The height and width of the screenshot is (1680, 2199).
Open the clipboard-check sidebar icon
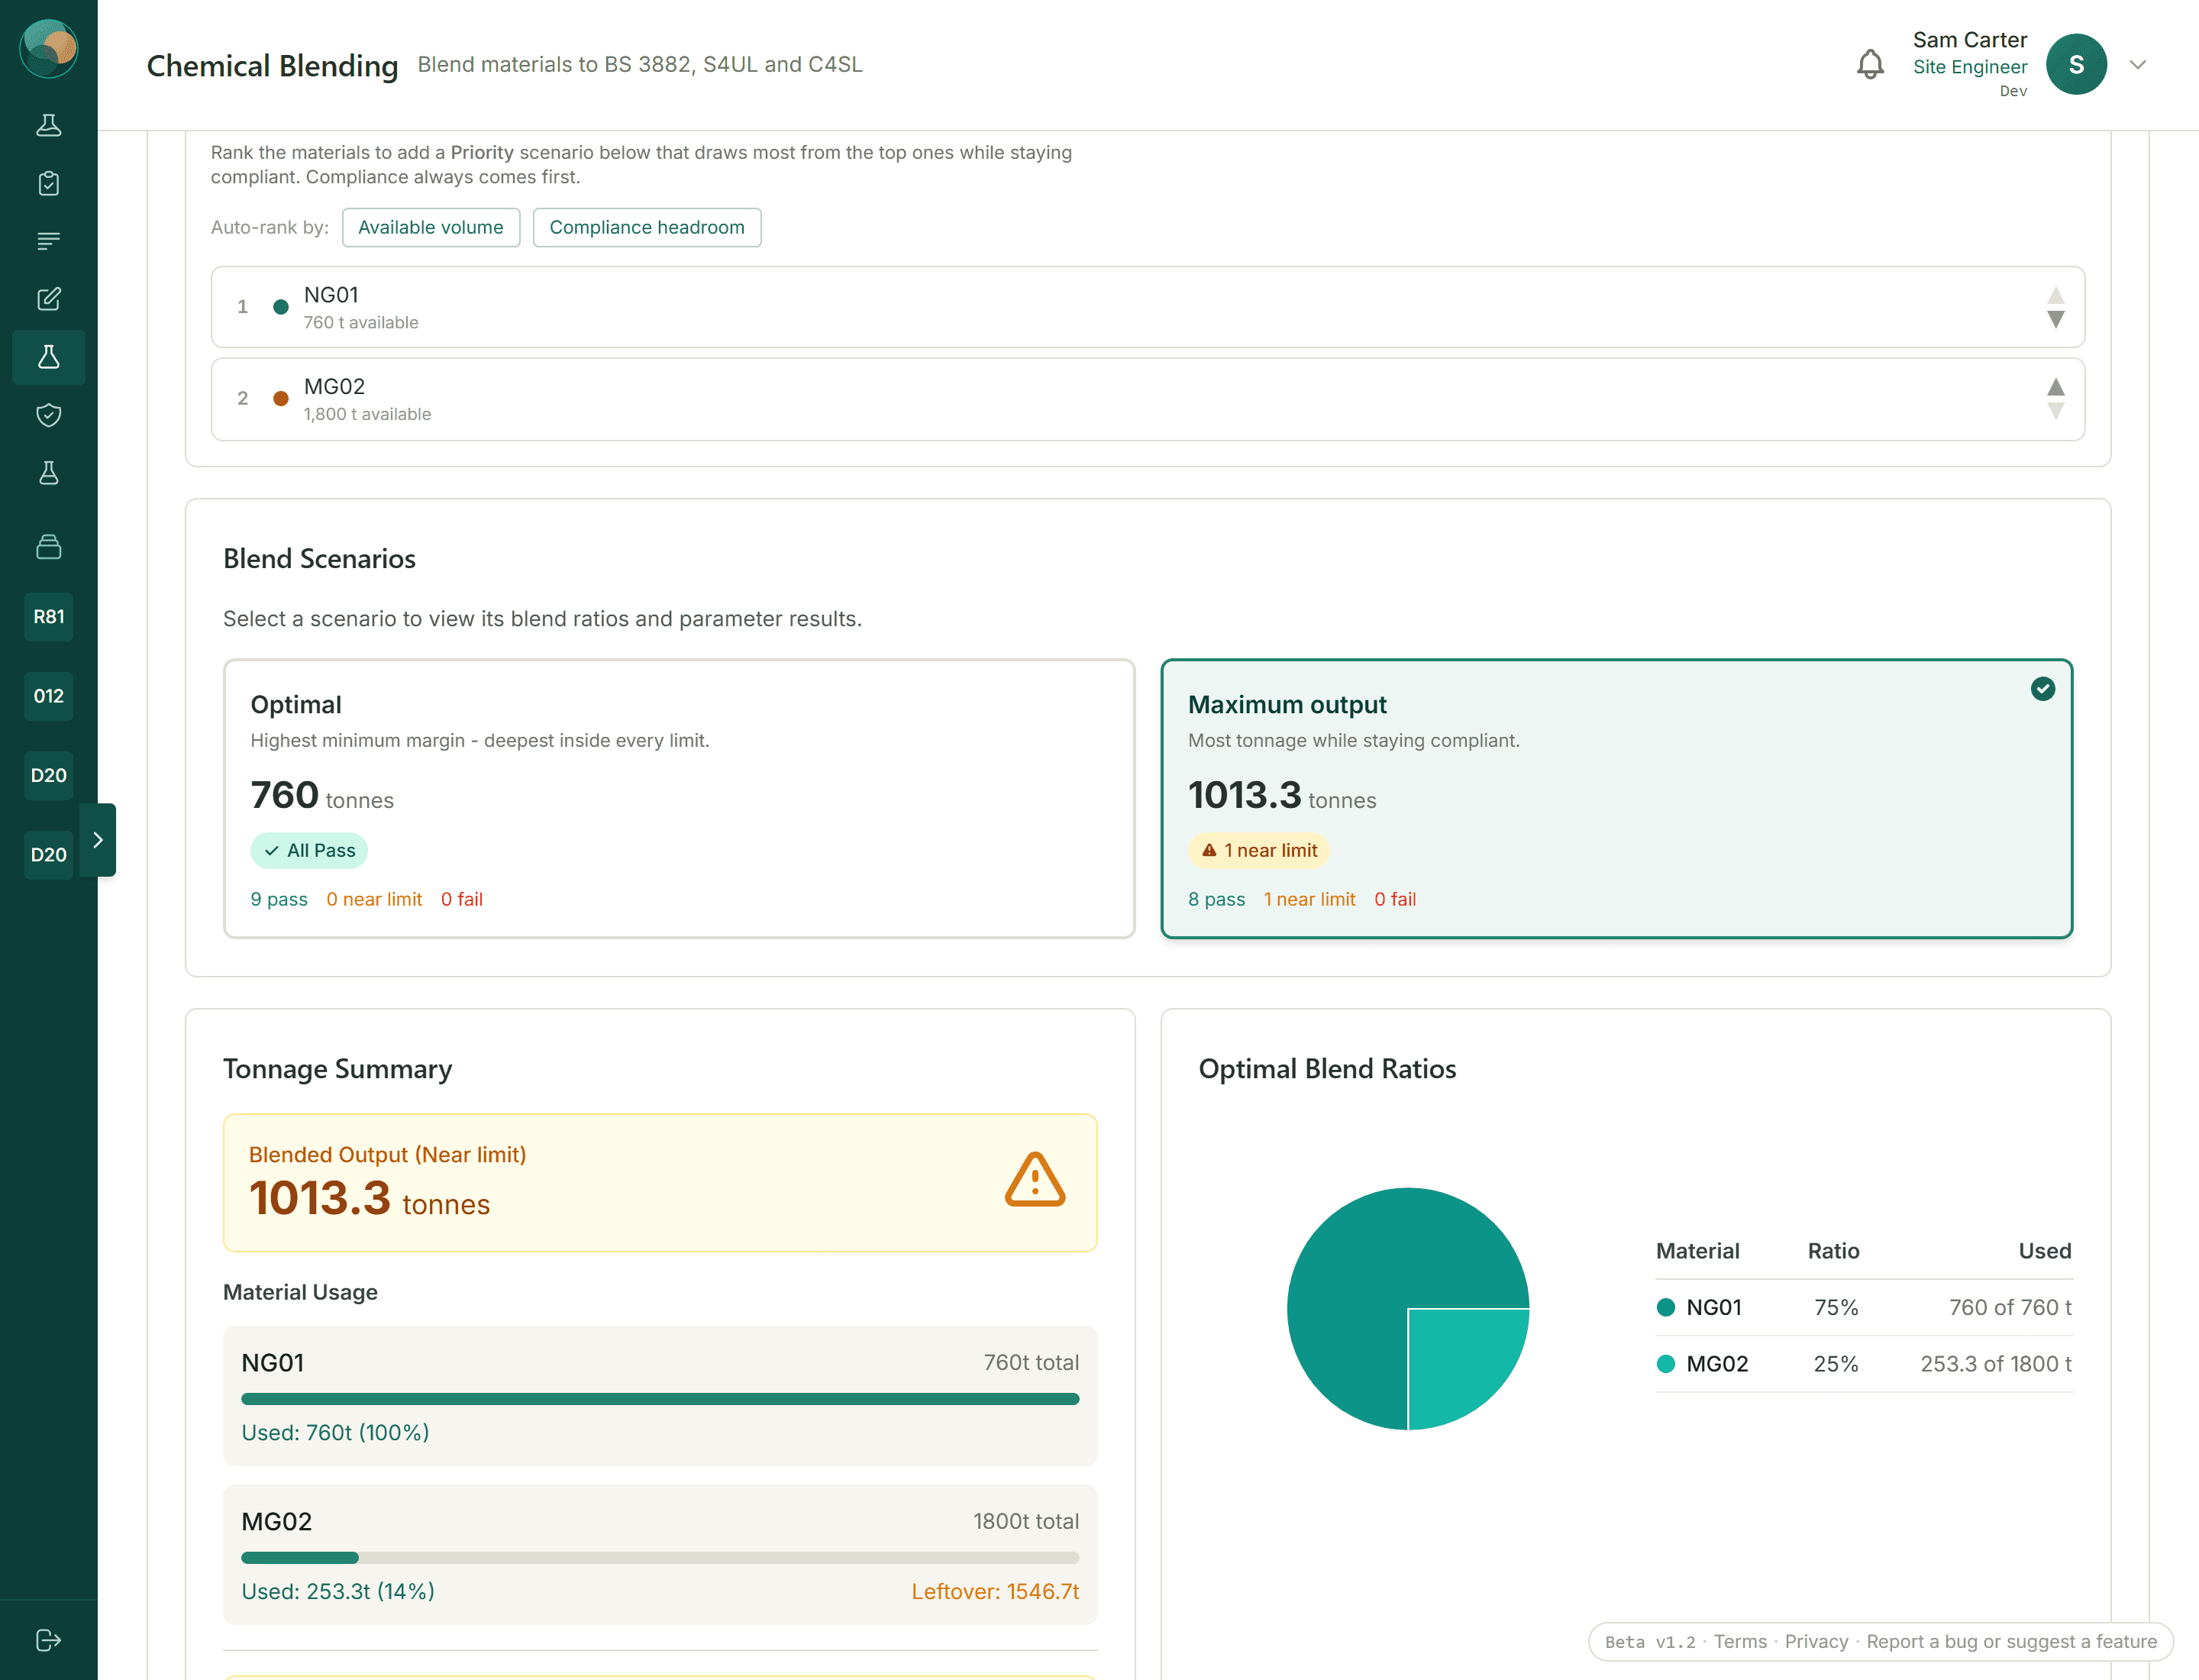[49, 183]
